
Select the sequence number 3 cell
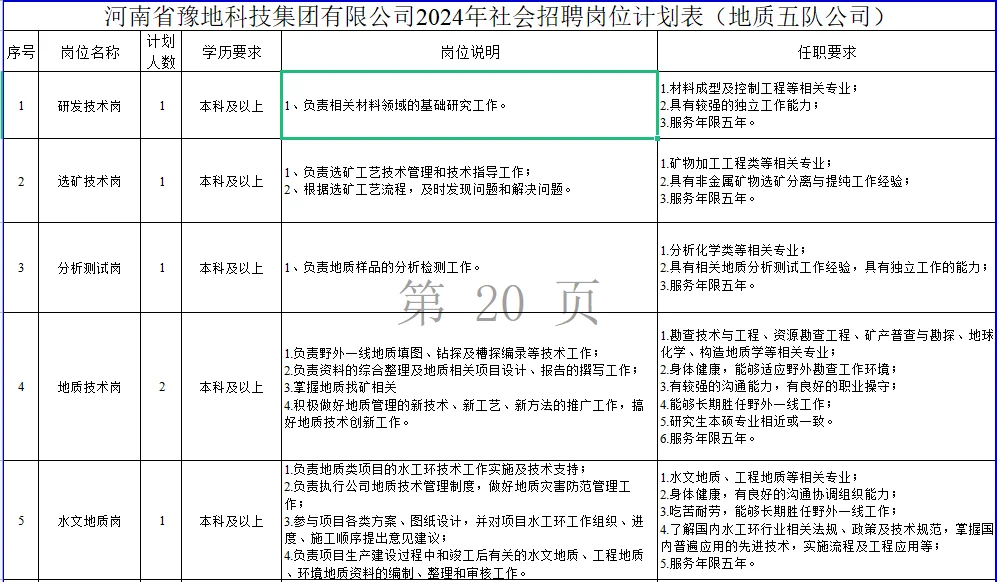(x=21, y=268)
